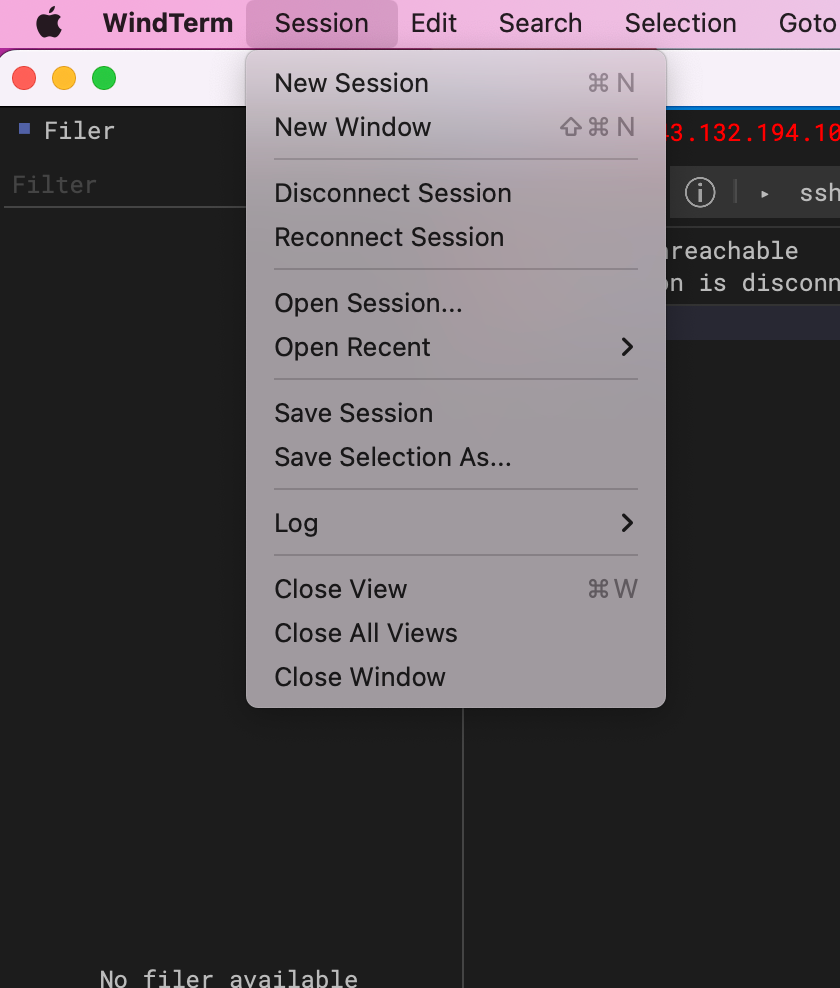
Task: Select Open Session from the menu
Action: point(368,303)
